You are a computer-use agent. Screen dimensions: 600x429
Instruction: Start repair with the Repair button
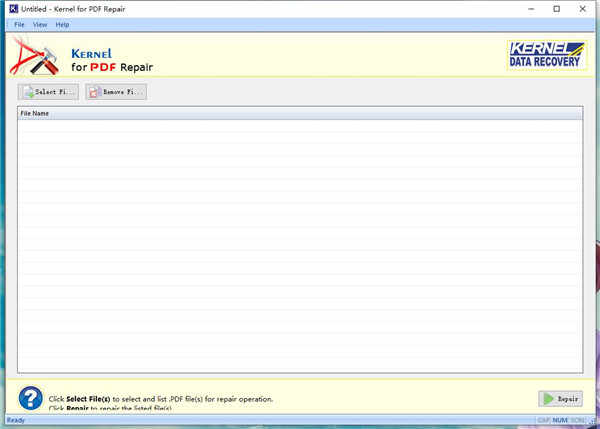click(561, 399)
